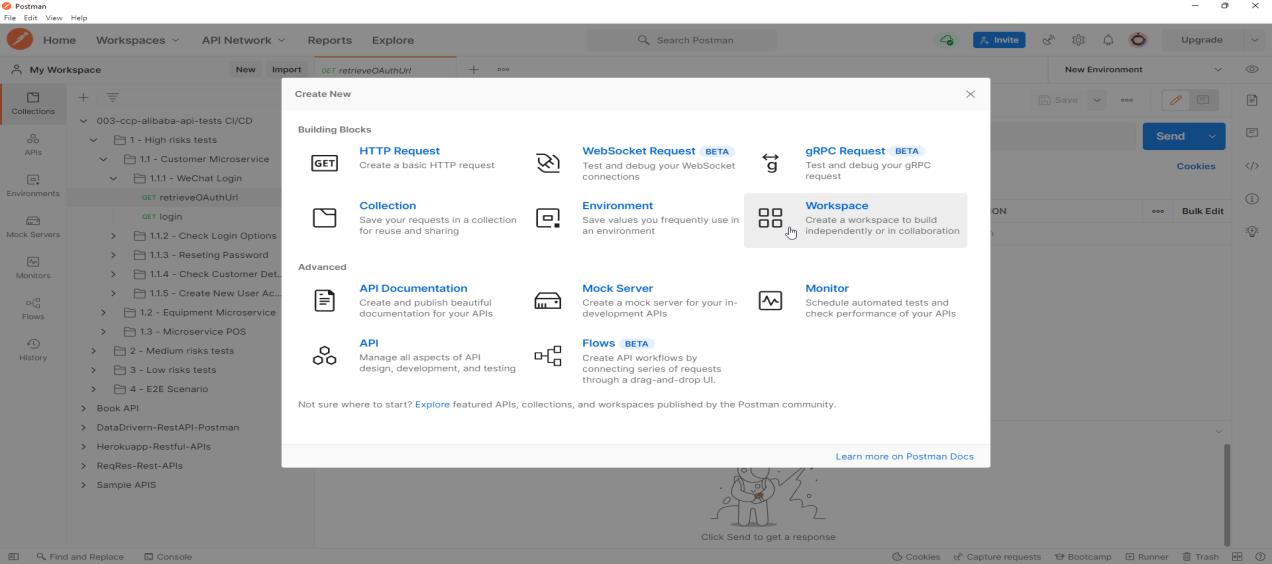This screenshot has height=564, width=1272.
Task: Open the Upgrade dropdown arrow
Action: tap(1255, 40)
